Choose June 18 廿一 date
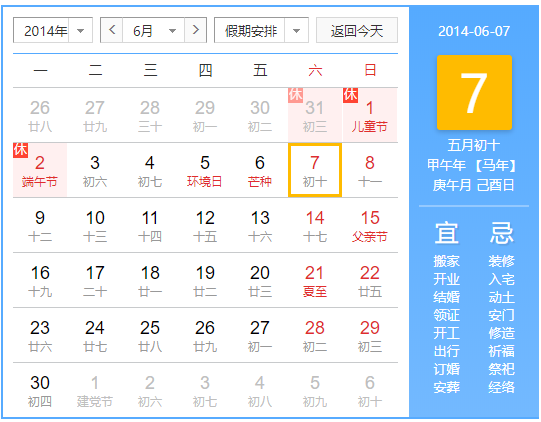The width and height of the screenshot is (541, 422). point(150,280)
